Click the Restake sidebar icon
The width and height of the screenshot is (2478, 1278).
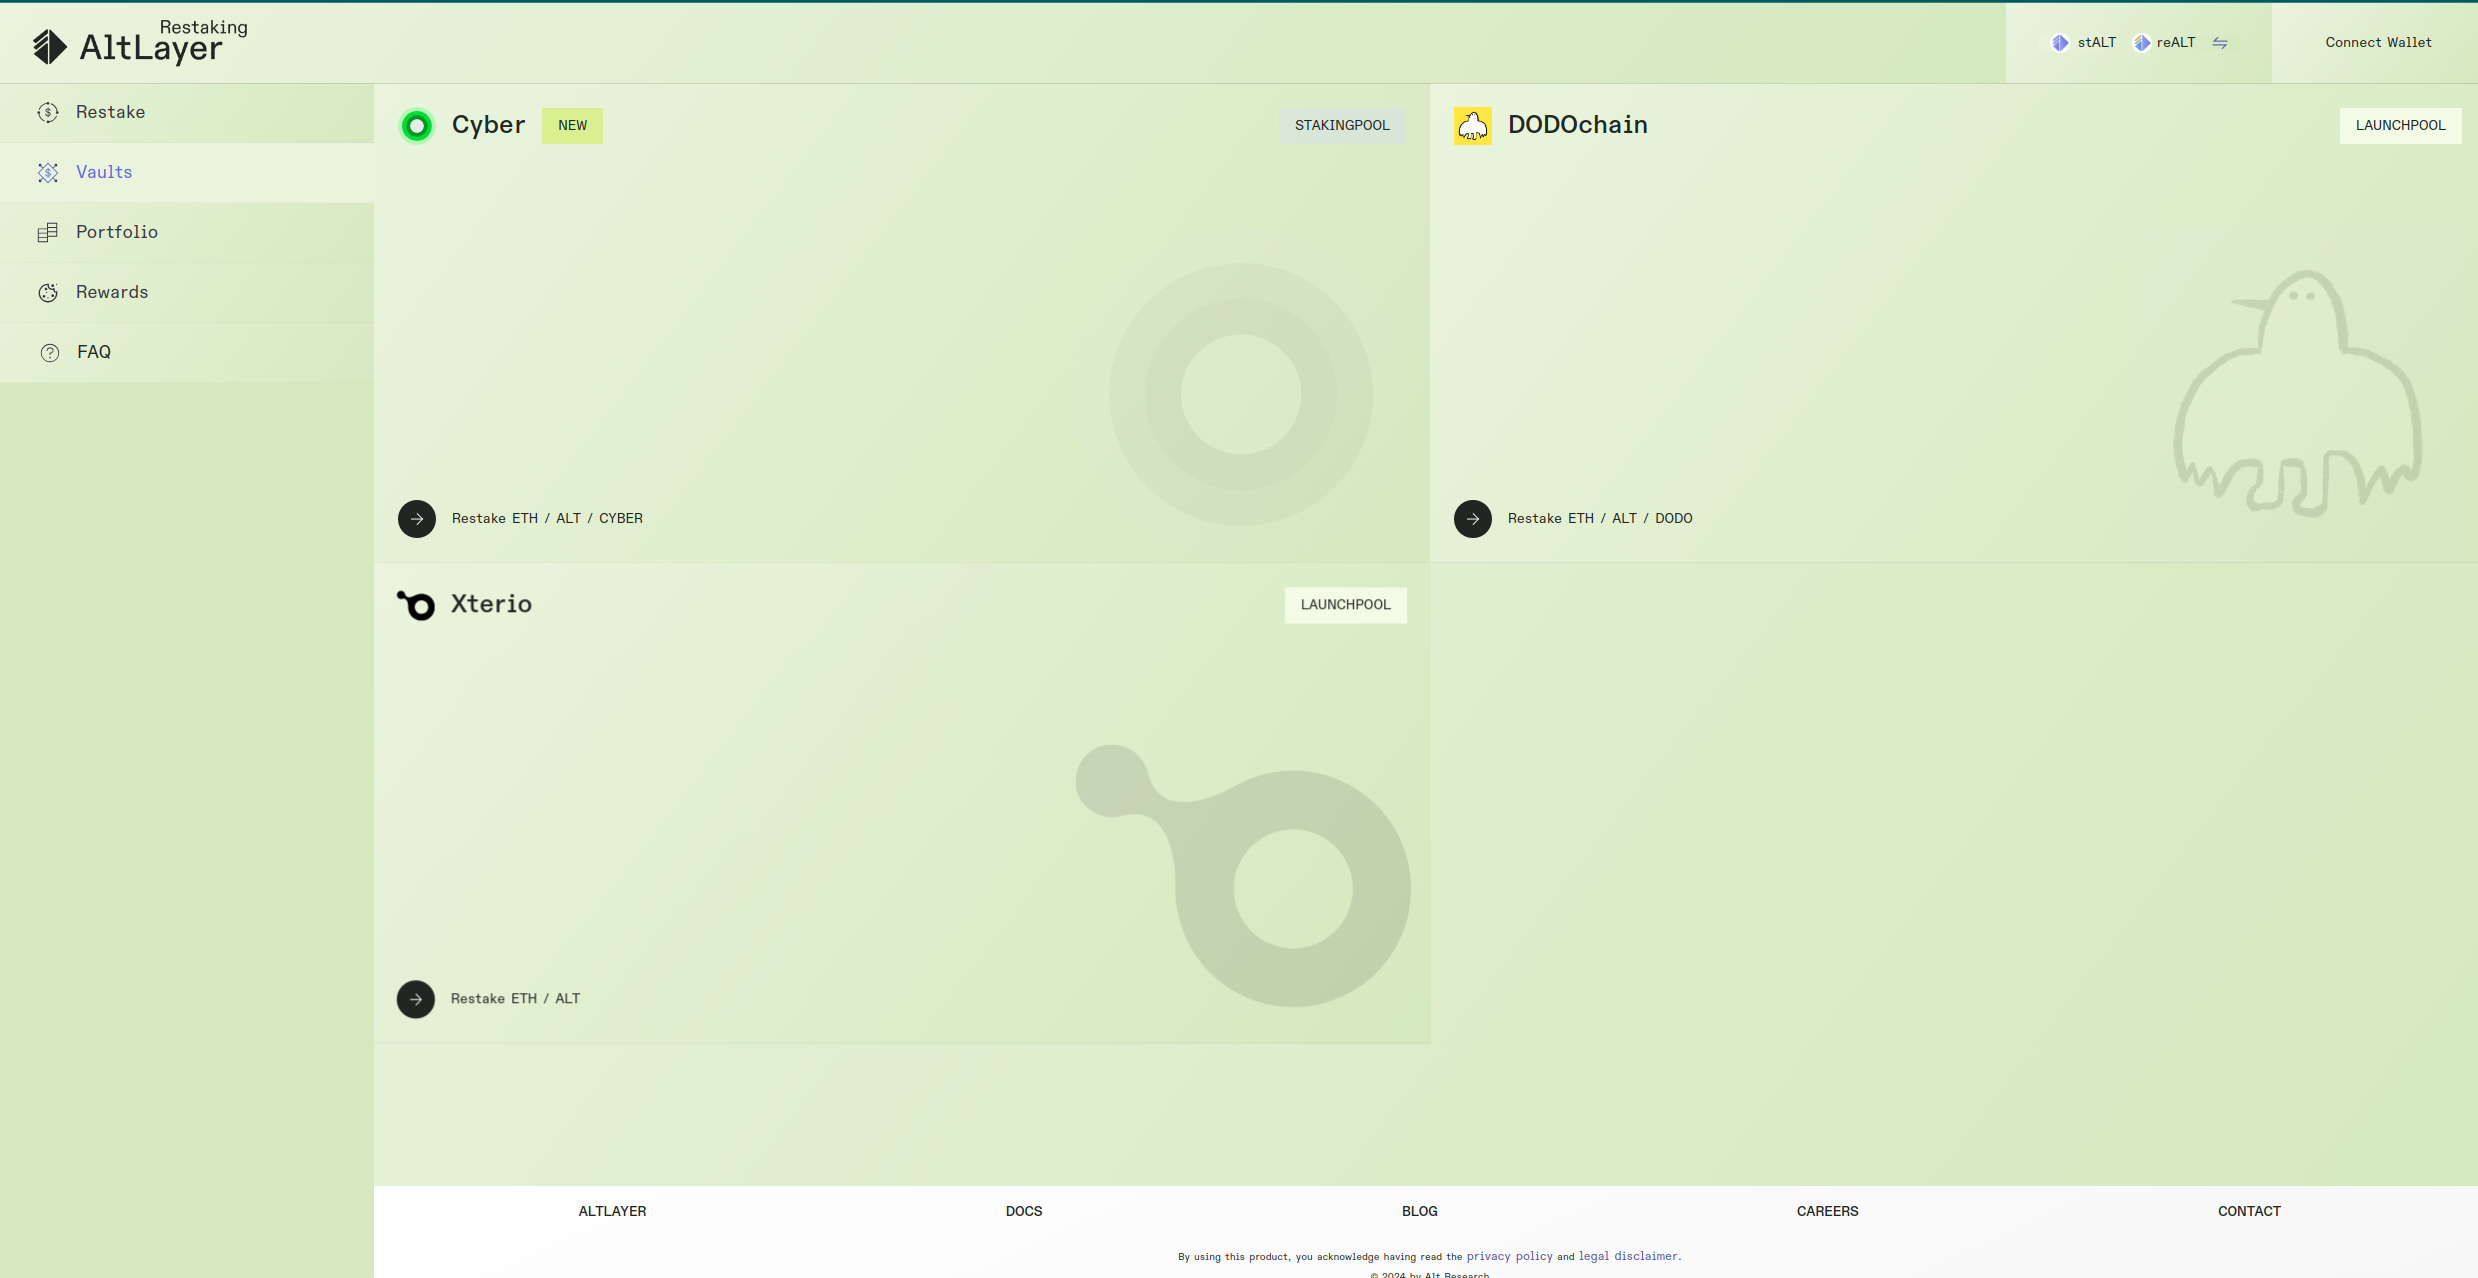point(48,113)
